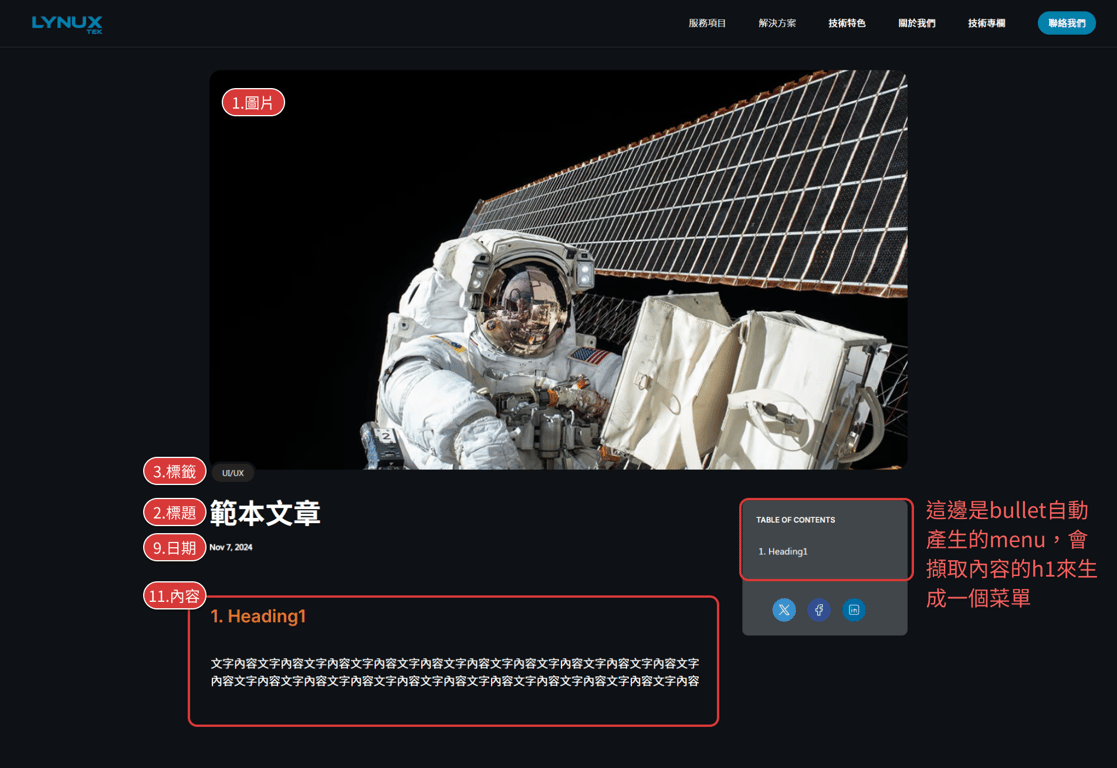This screenshot has width=1117, height=768.
Task: Click the 聯絡我們 button
Action: 1066,22
